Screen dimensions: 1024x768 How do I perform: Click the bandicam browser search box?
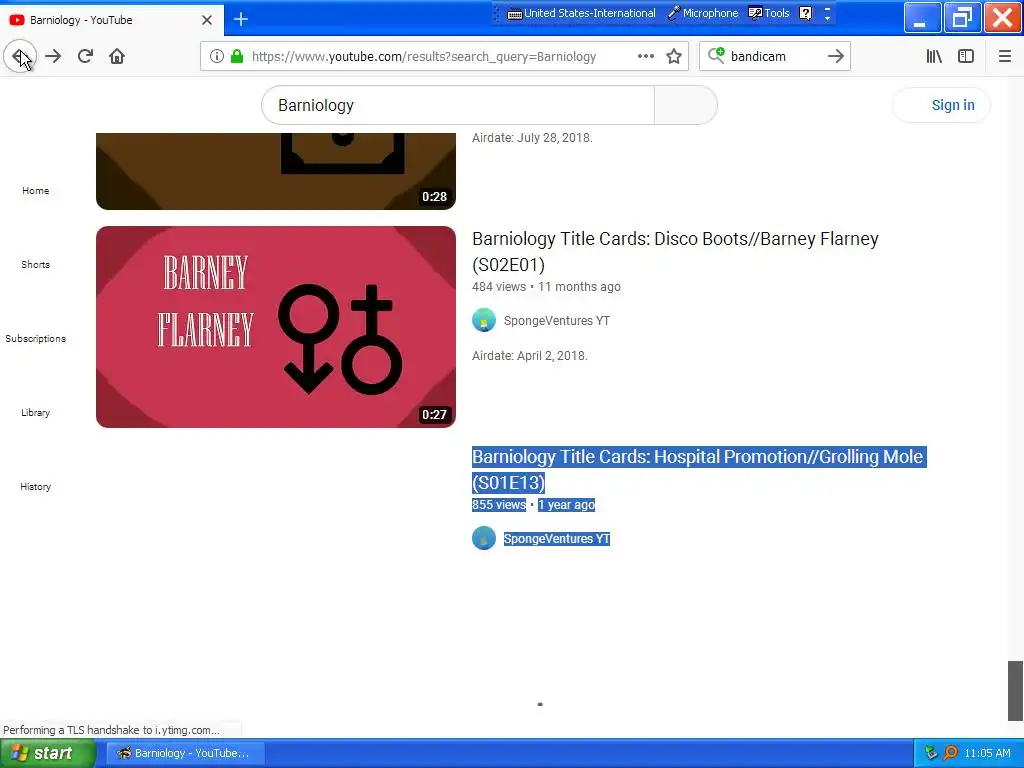[774, 56]
